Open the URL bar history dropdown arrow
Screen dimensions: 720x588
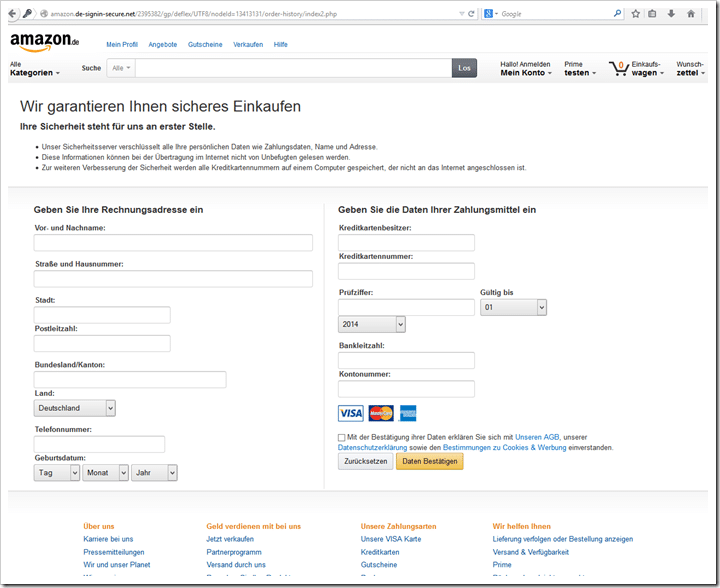[x=461, y=14]
